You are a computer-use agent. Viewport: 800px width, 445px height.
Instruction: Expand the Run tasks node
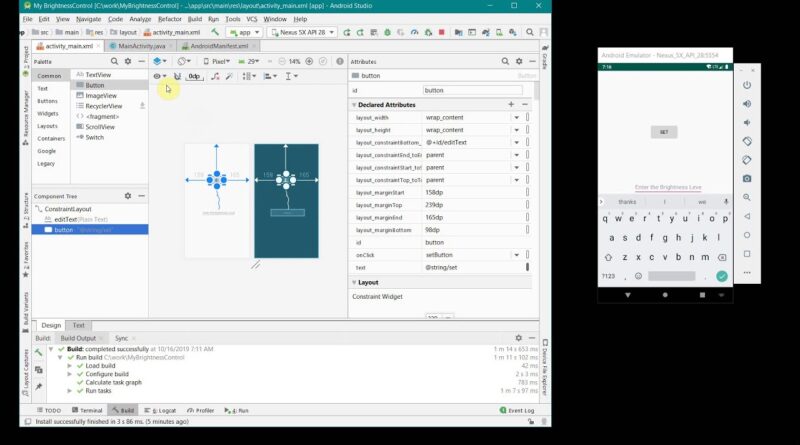[x=69, y=391]
